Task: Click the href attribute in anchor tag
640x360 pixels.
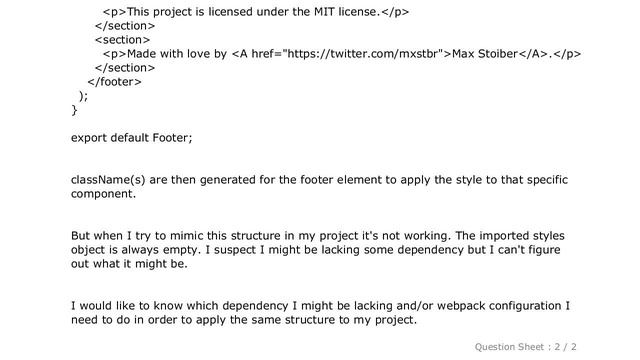Action: [264, 54]
